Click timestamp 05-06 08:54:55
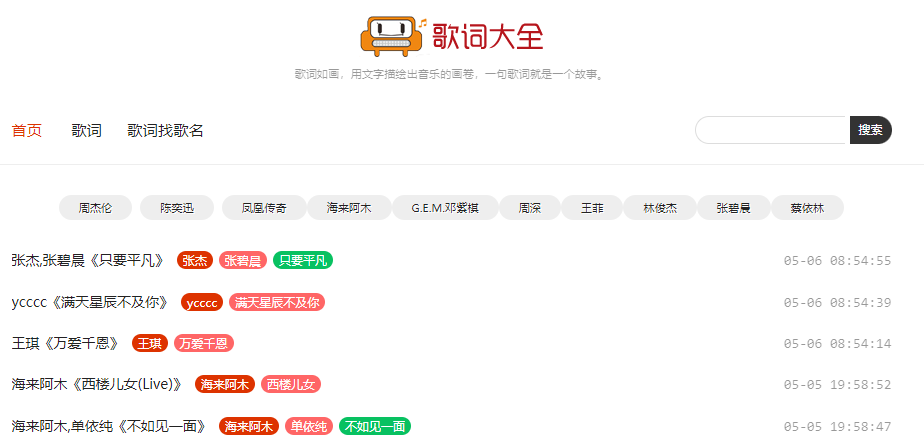924x443 pixels. click(837, 260)
